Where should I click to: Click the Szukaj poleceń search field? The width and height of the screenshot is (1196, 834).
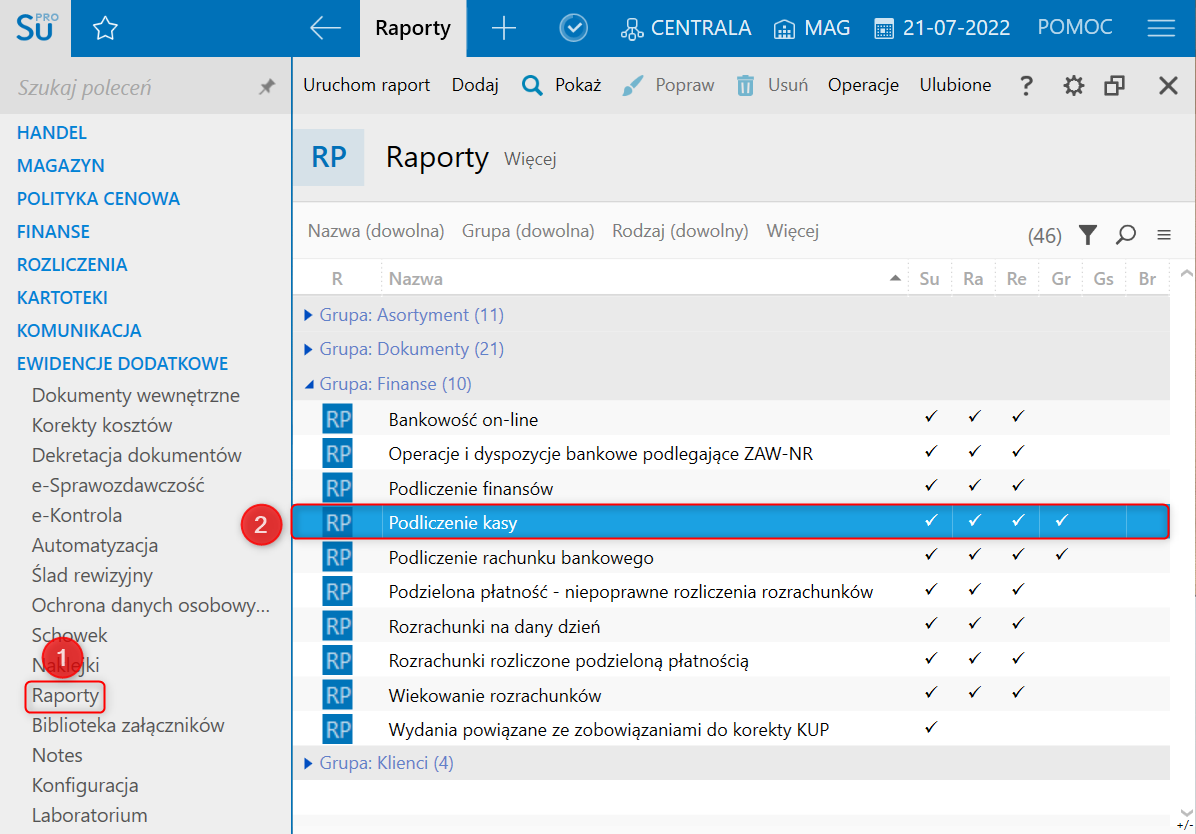pos(130,88)
